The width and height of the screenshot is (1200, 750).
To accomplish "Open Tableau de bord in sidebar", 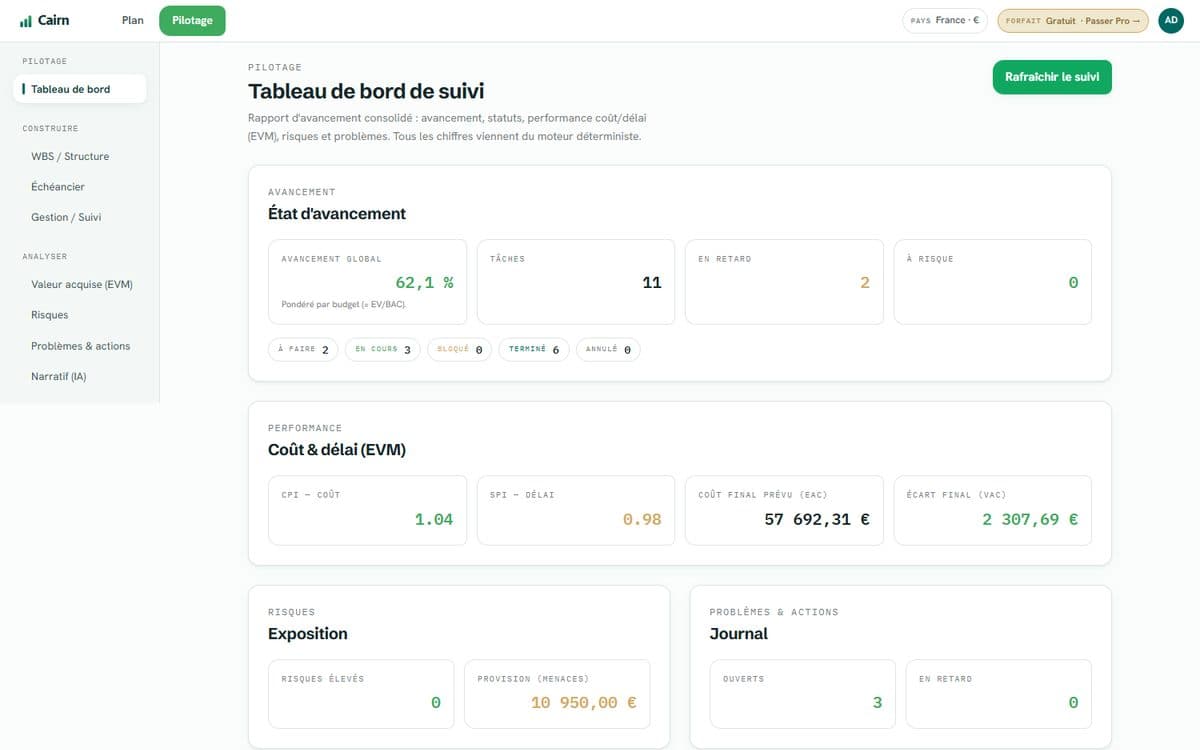I will [80, 89].
